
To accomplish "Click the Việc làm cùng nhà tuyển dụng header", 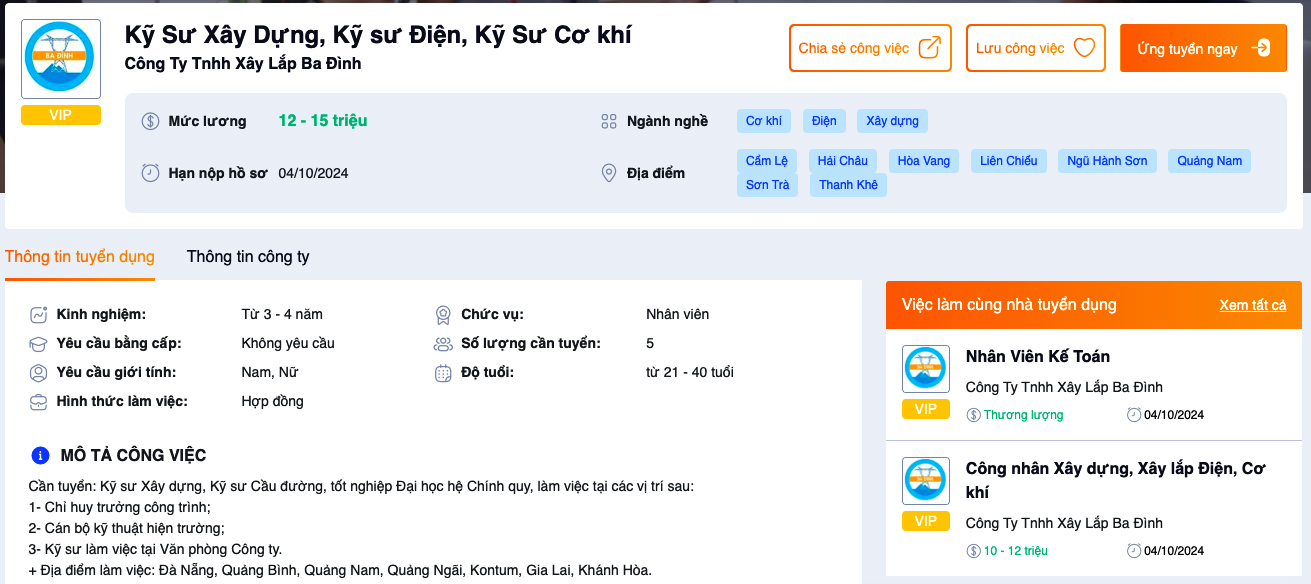I will pyautogui.click(x=1009, y=305).
